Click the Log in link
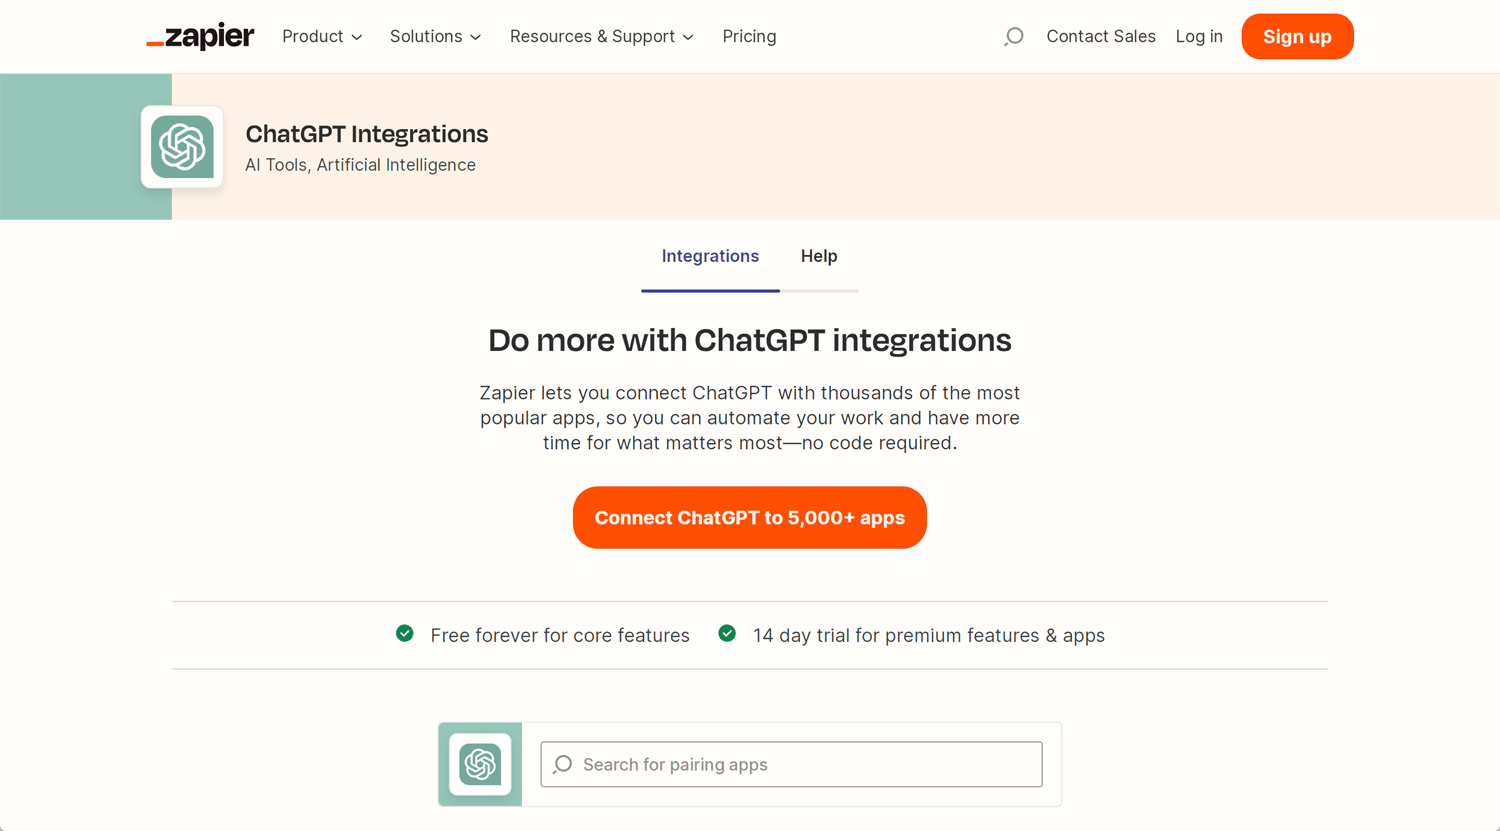The image size is (1500, 831). (1199, 37)
